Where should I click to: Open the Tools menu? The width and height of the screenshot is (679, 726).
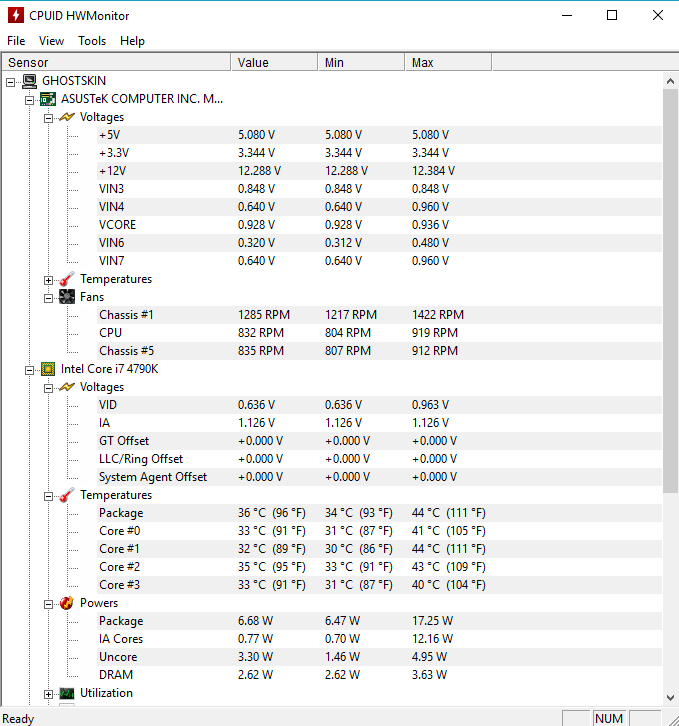(92, 41)
